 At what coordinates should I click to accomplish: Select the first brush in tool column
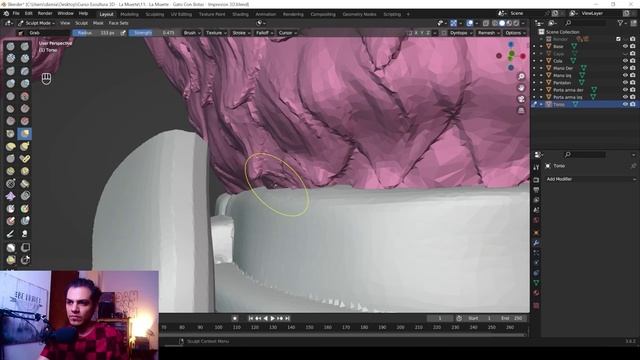11,47
